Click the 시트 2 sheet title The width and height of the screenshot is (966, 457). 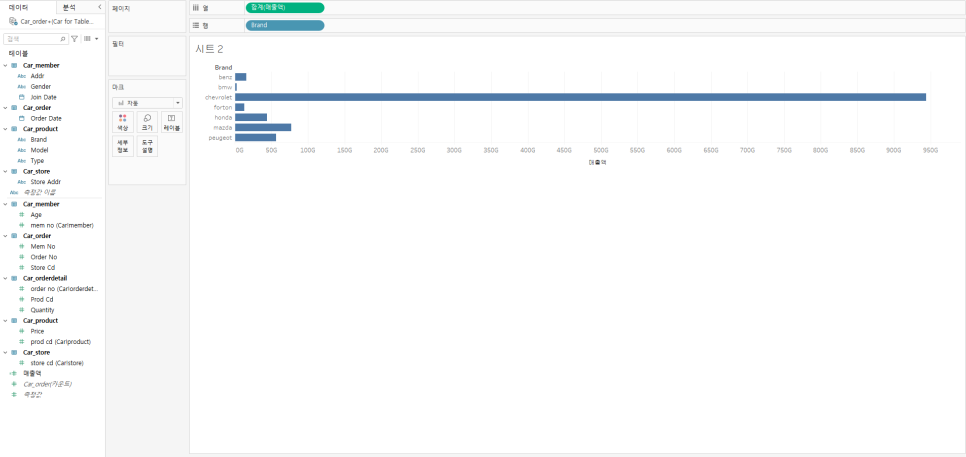tap(209, 49)
